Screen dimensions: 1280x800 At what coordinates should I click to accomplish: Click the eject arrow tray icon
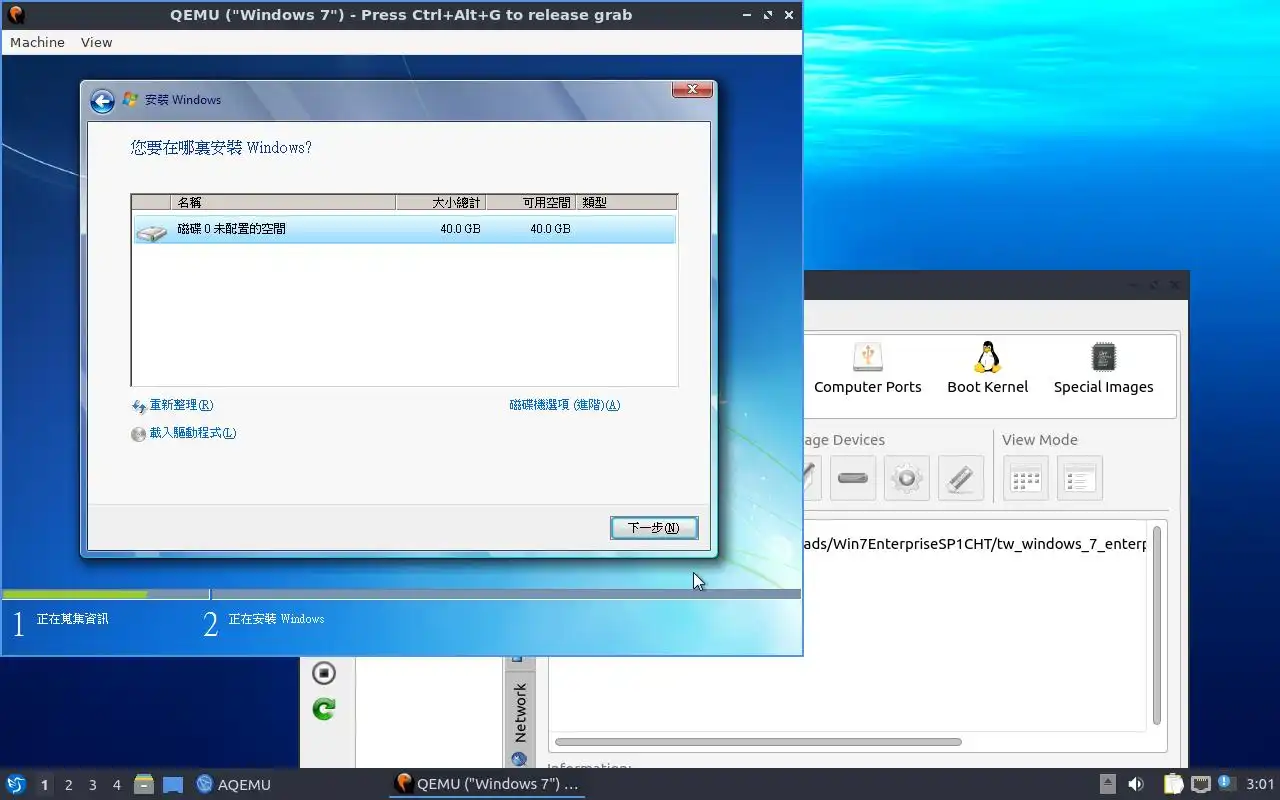(1108, 784)
